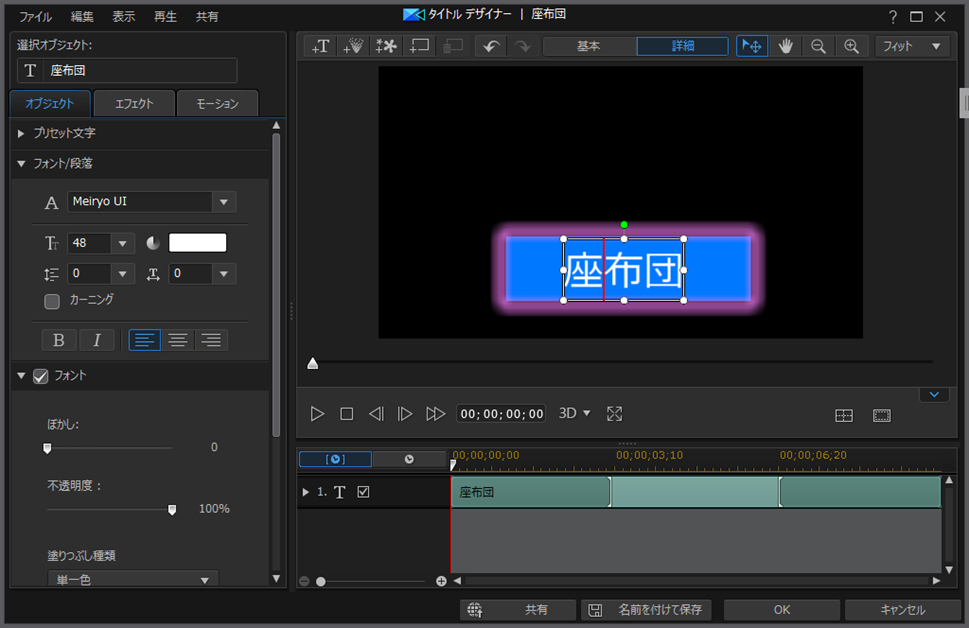Switch to the エフェクト tab
The width and height of the screenshot is (969, 628).
(x=133, y=103)
